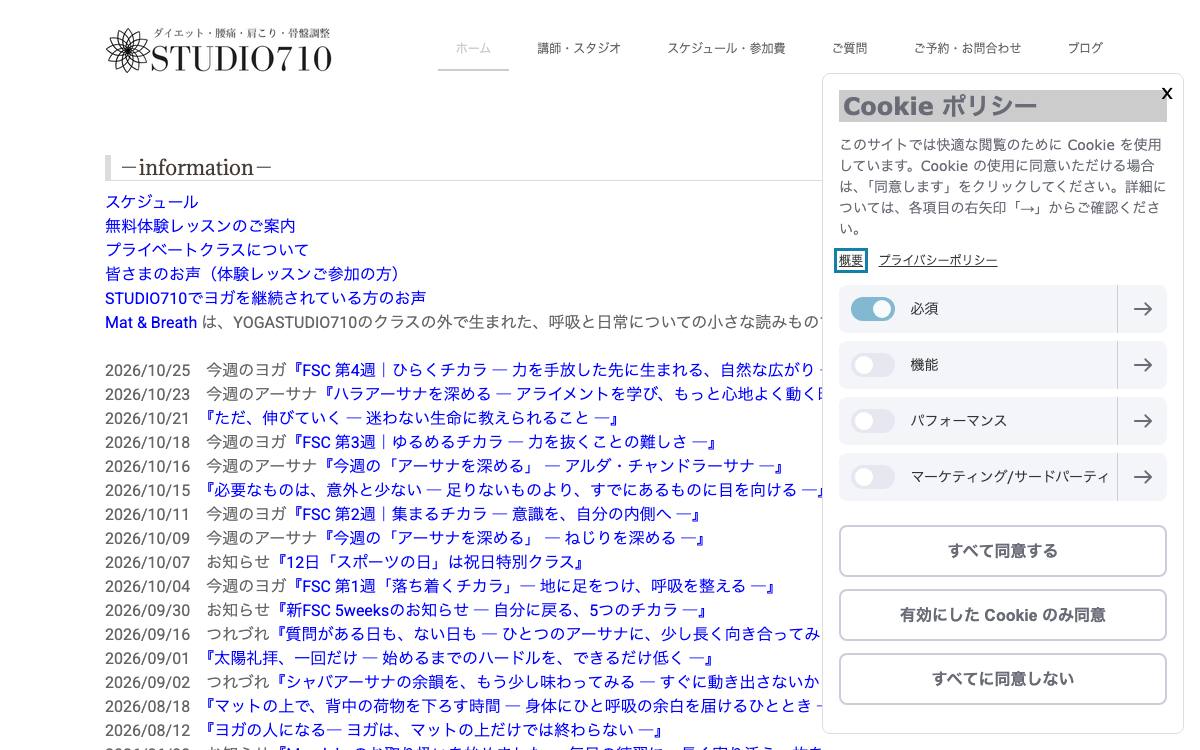Enable the マーケティング/サードパーティ cookie switch

pos(873,477)
